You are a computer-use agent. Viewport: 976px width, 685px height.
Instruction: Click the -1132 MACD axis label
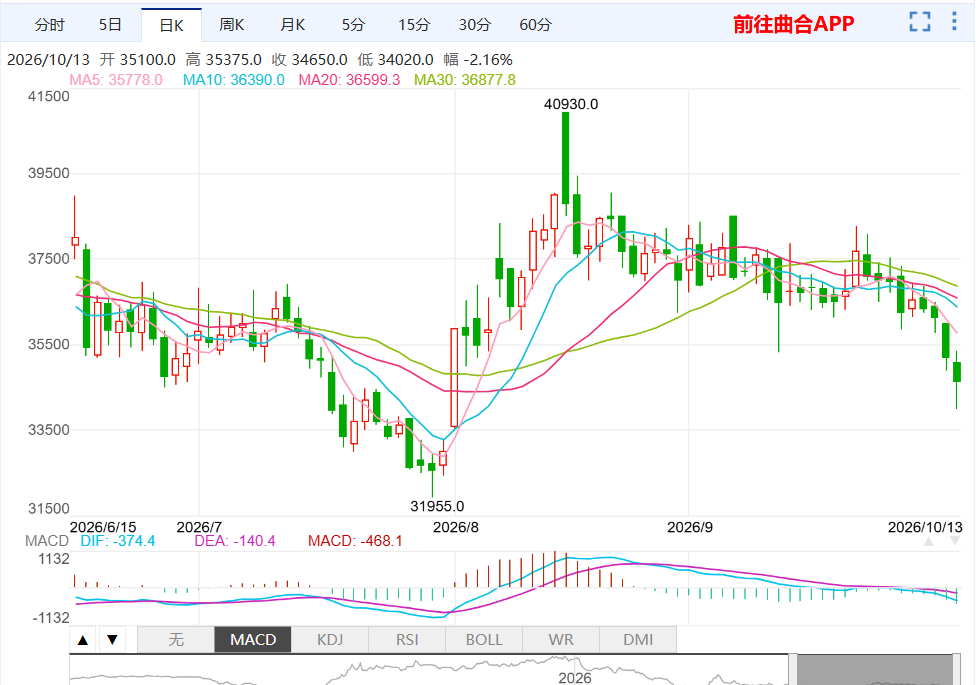51,618
